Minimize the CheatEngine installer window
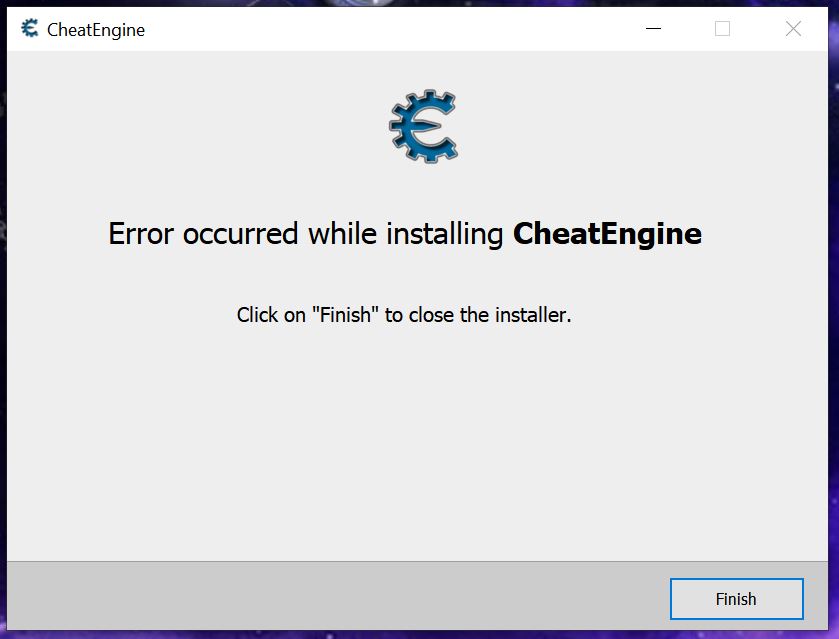Image resolution: width=839 pixels, height=639 pixels. 653,28
